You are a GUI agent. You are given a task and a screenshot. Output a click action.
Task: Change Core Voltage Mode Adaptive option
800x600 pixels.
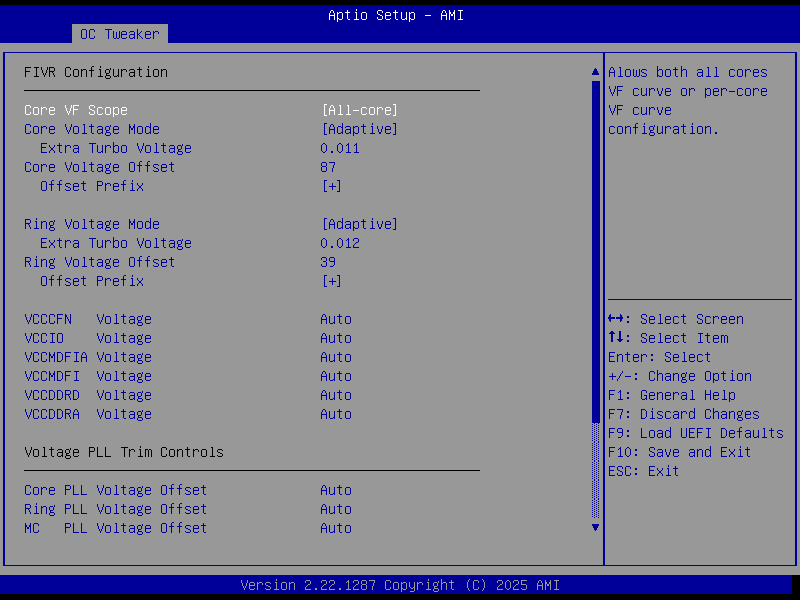click(x=359, y=129)
